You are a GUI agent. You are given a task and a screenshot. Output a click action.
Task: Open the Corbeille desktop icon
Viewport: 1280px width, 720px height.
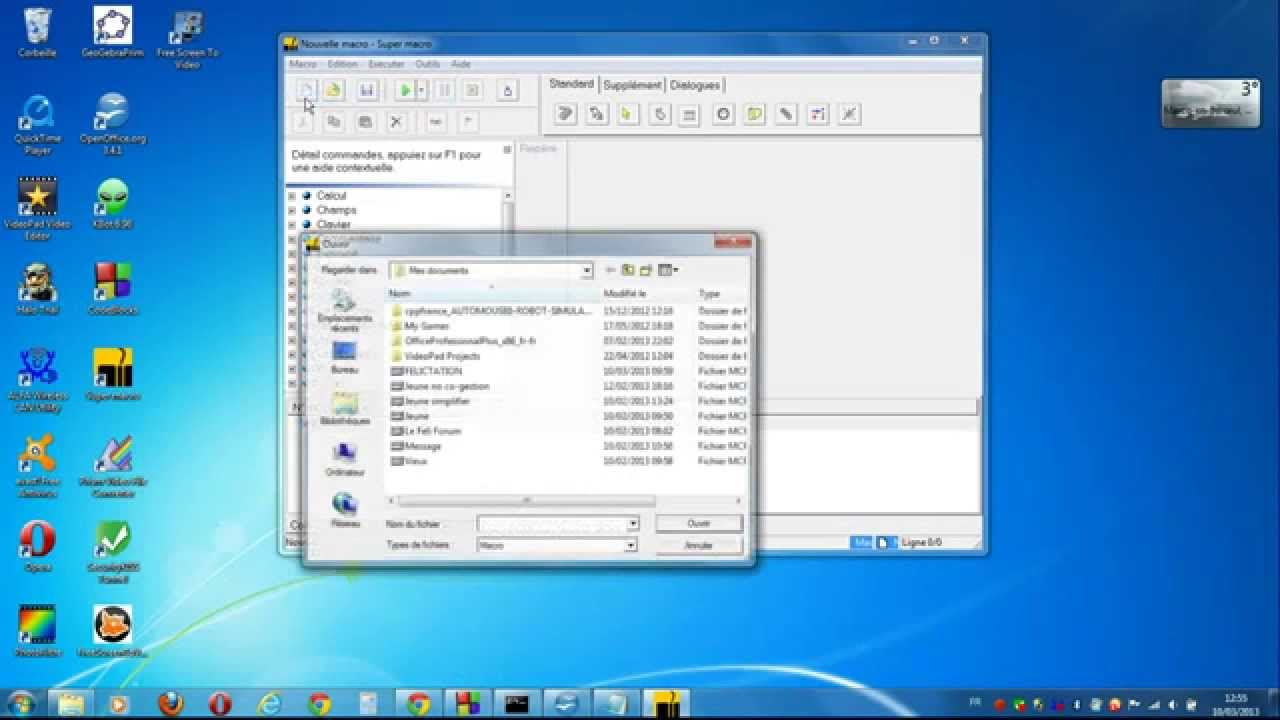[37, 33]
